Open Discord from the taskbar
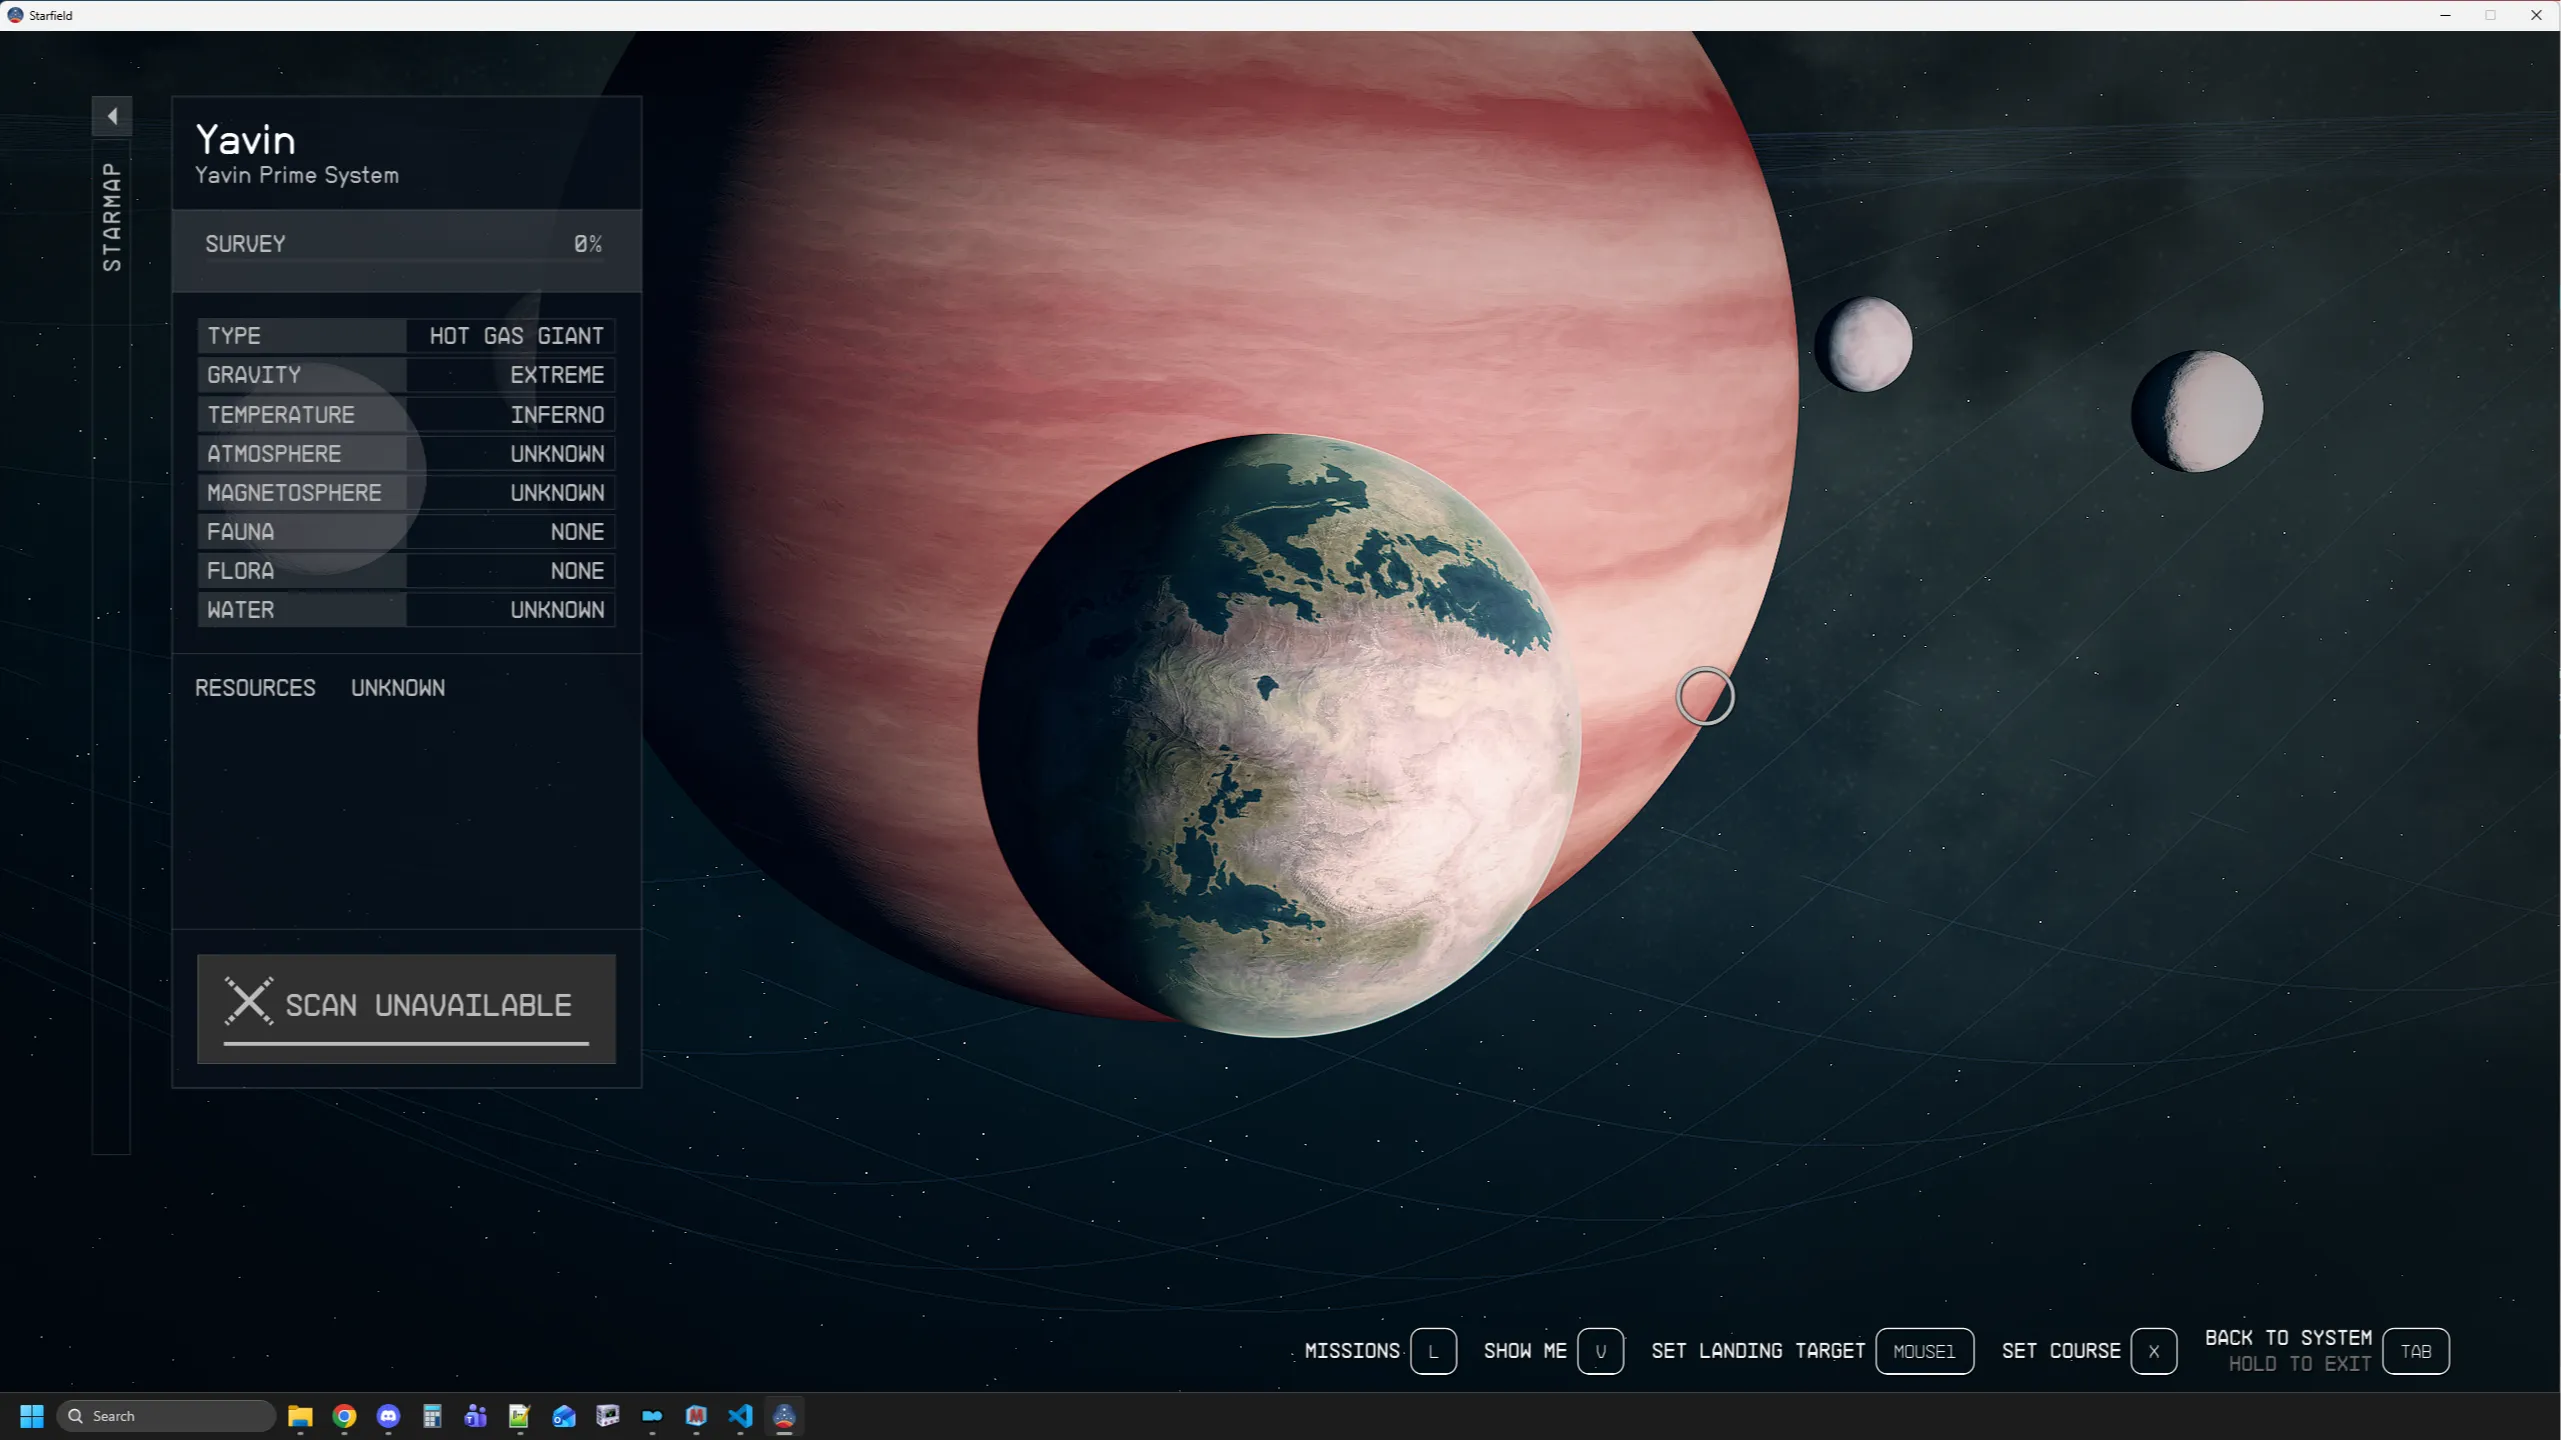Screen dimensions: 2561x1440 click(388, 1416)
